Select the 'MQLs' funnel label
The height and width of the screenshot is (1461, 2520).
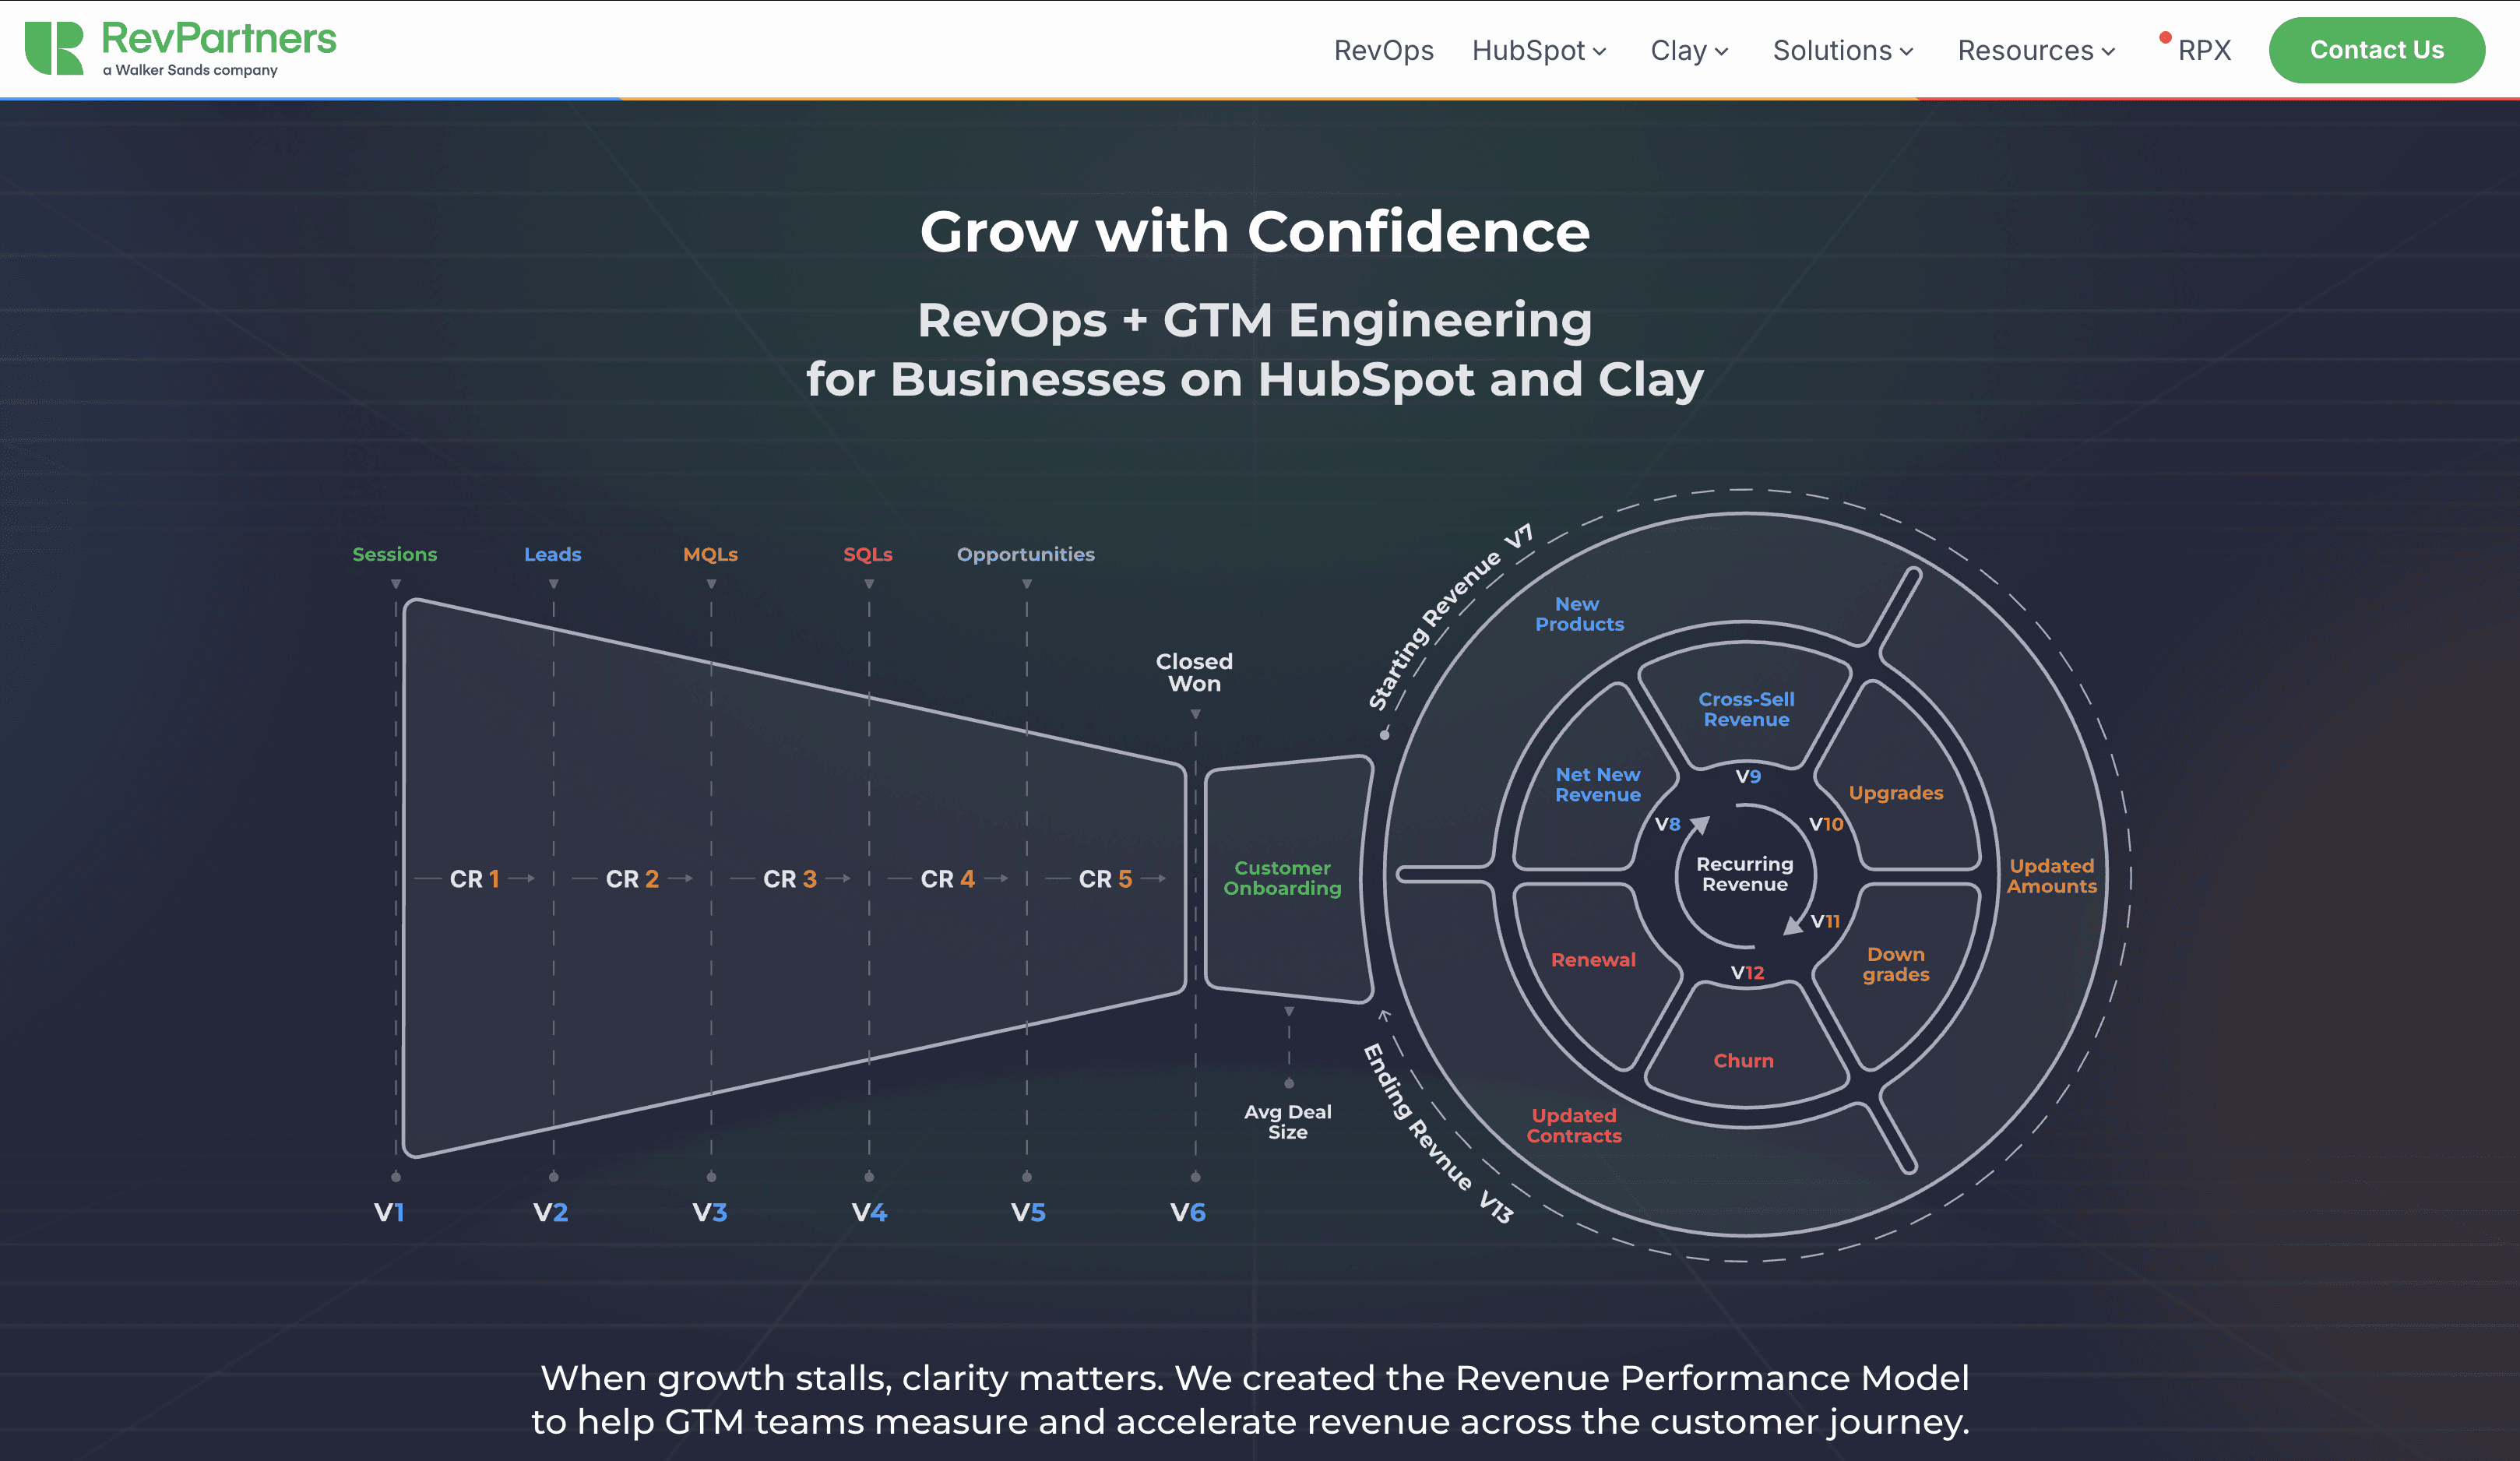(710, 554)
